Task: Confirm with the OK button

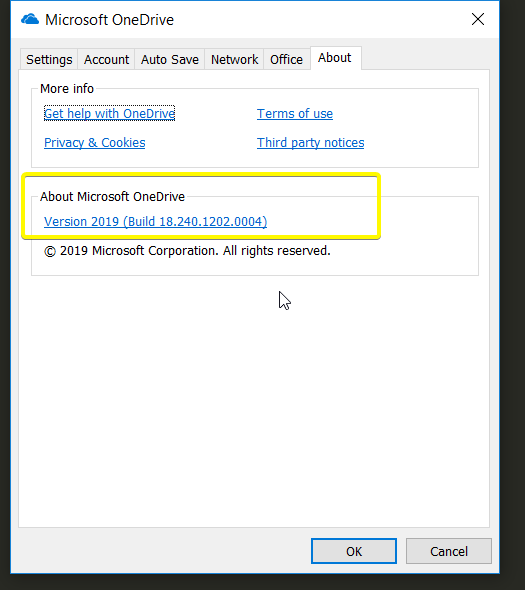Action: click(354, 551)
